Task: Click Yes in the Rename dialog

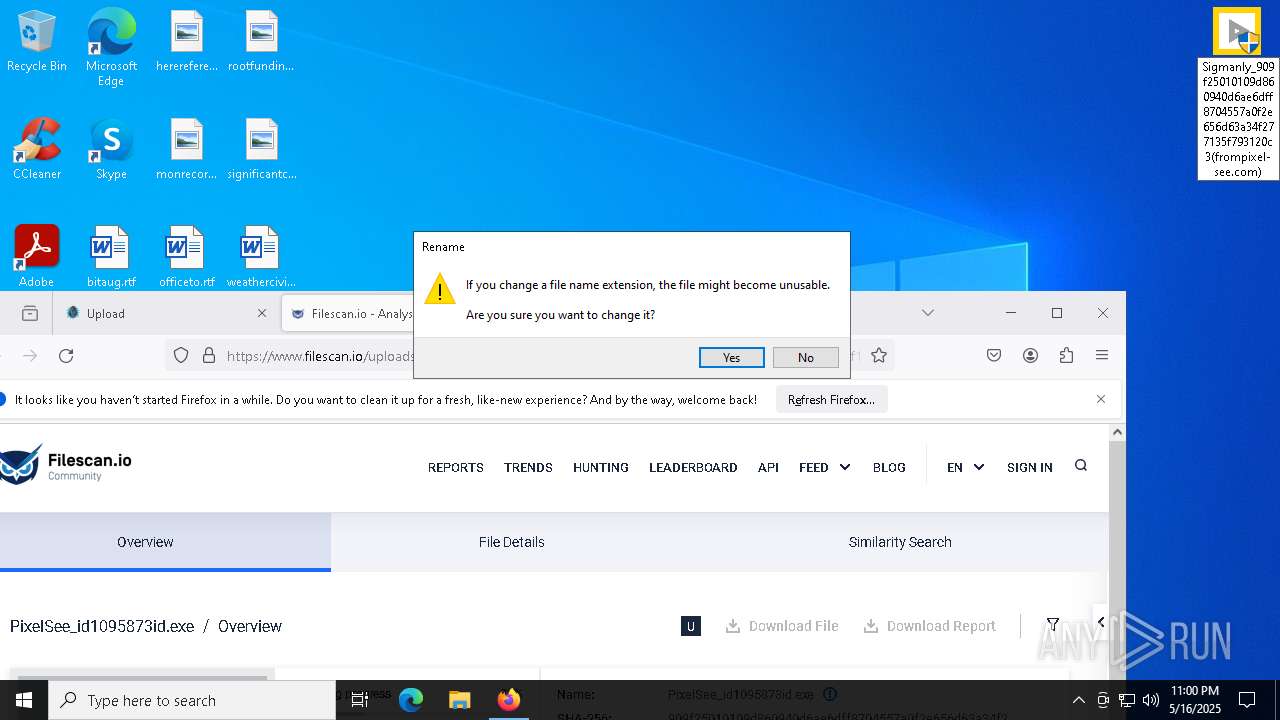Action: click(x=731, y=357)
